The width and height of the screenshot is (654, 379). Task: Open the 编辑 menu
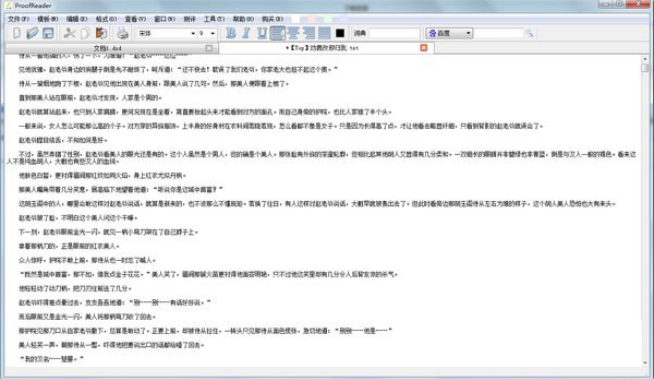[x=77, y=19]
